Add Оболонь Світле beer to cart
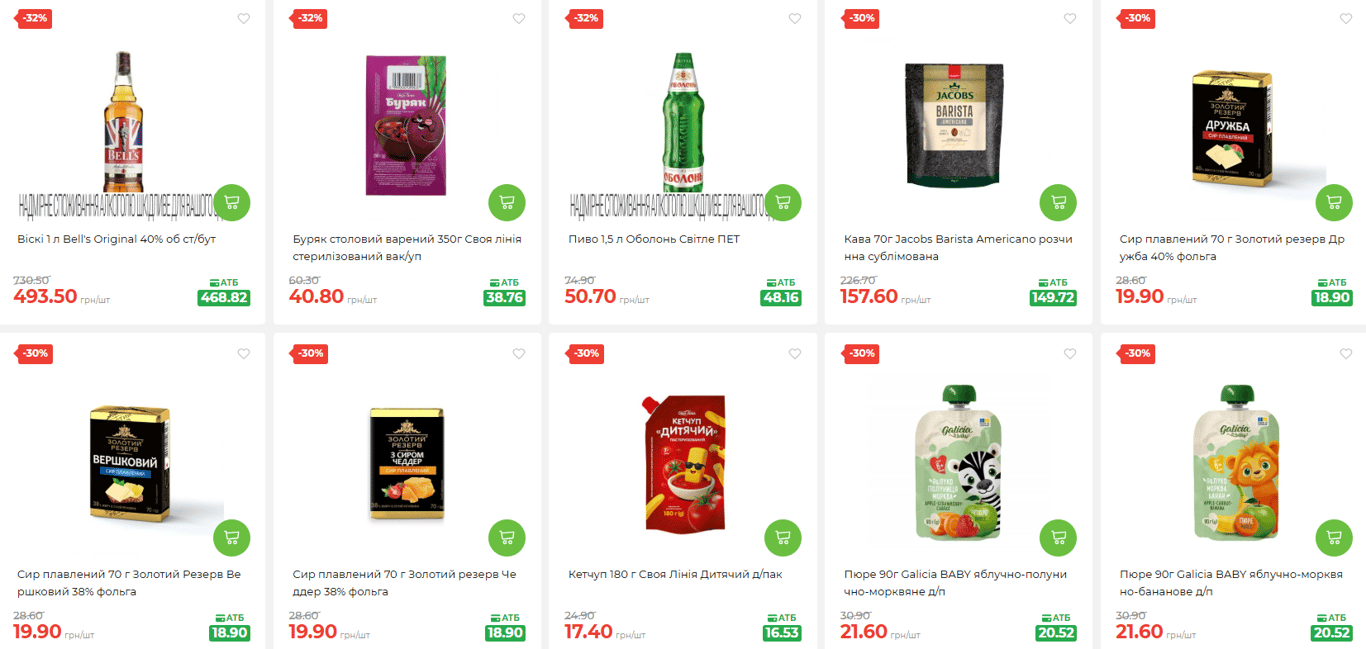 tap(783, 203)
